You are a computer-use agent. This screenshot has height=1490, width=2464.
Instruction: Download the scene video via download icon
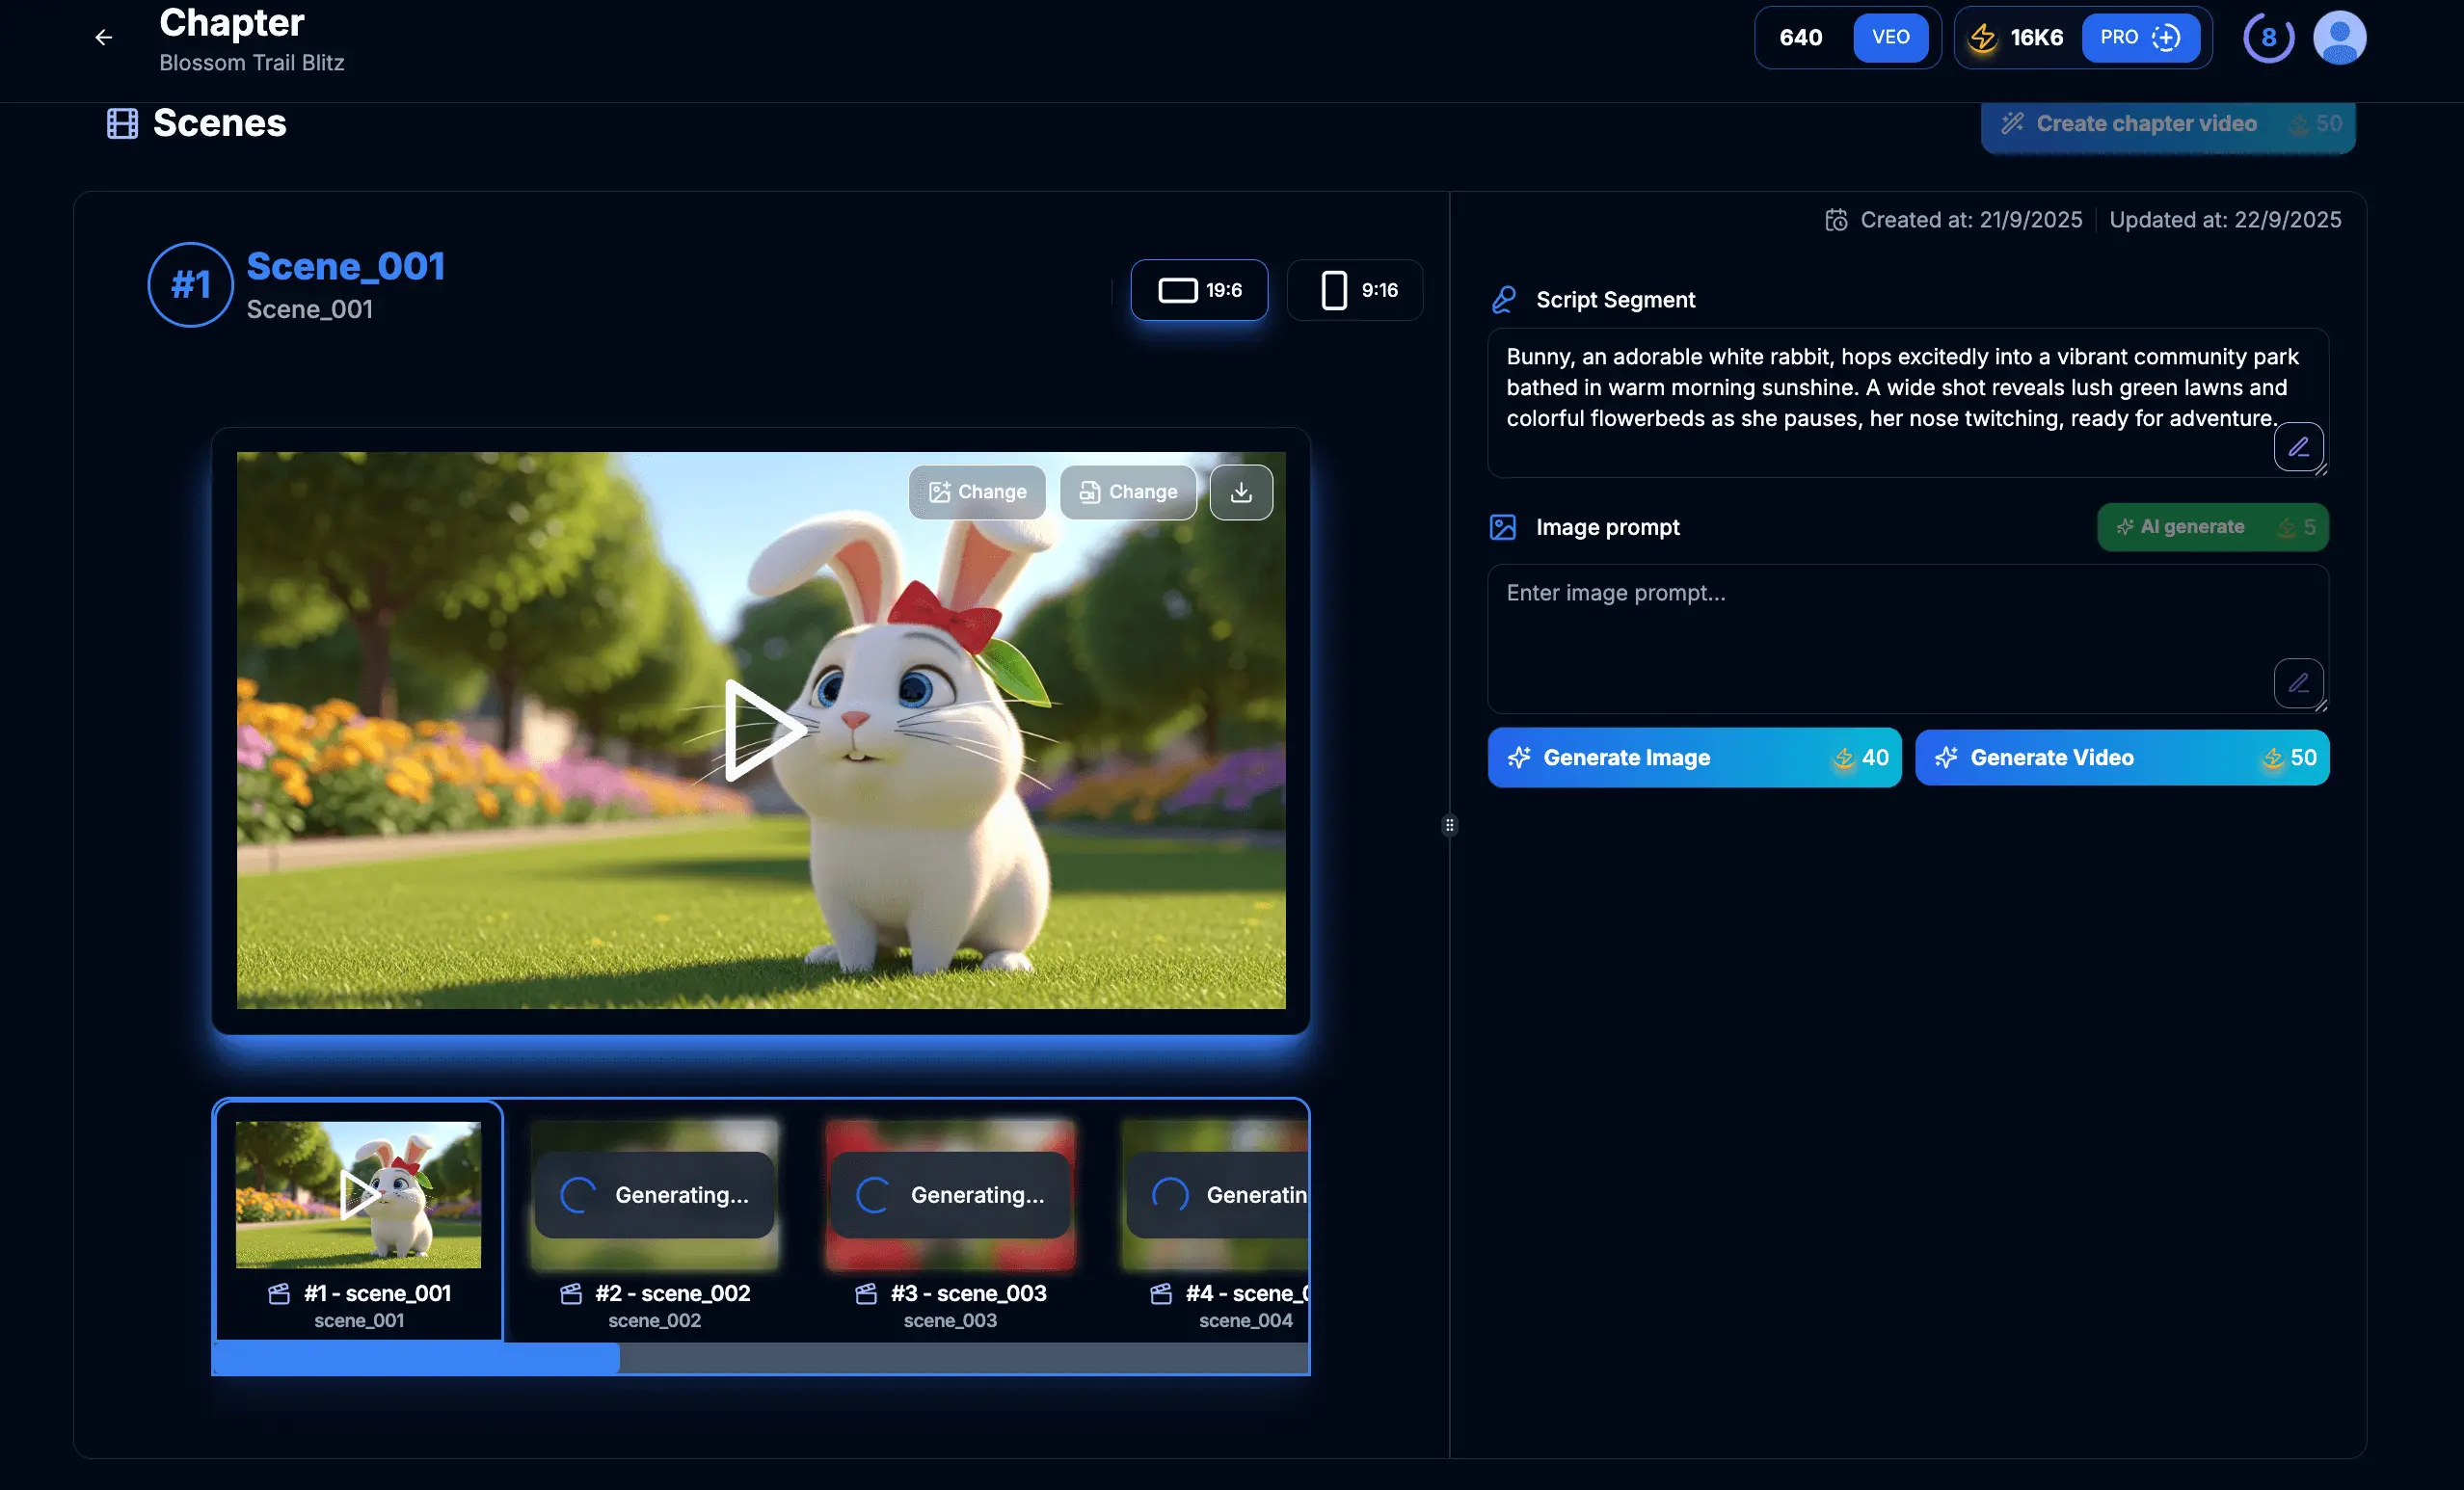[x=1241, y=492]
